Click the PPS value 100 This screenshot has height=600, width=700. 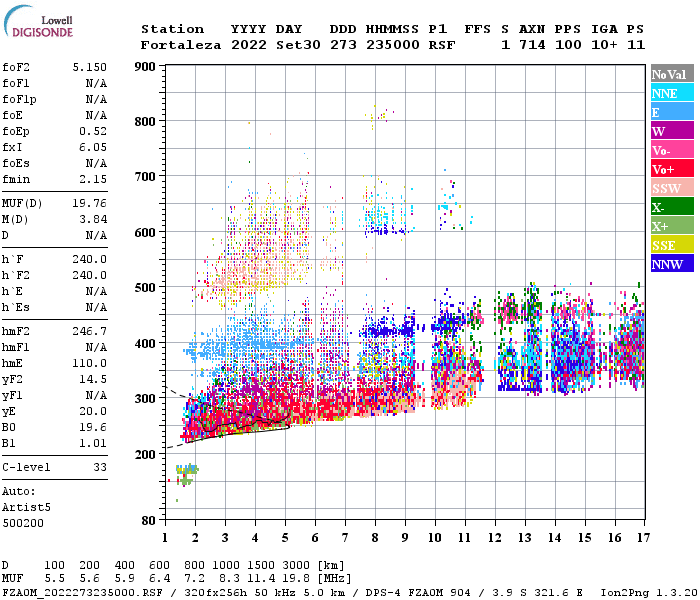click(568, 45)
